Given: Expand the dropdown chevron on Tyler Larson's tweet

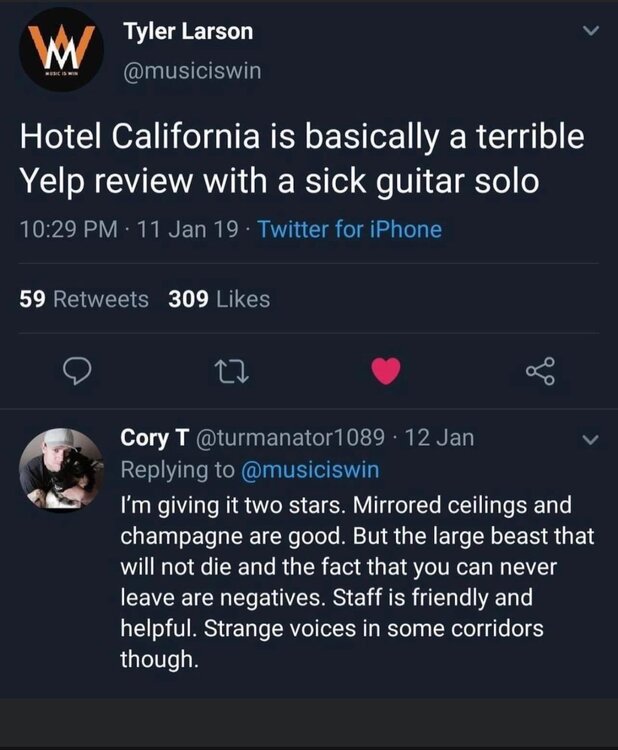Looking at the screenshot, I should tap(589, 32).
